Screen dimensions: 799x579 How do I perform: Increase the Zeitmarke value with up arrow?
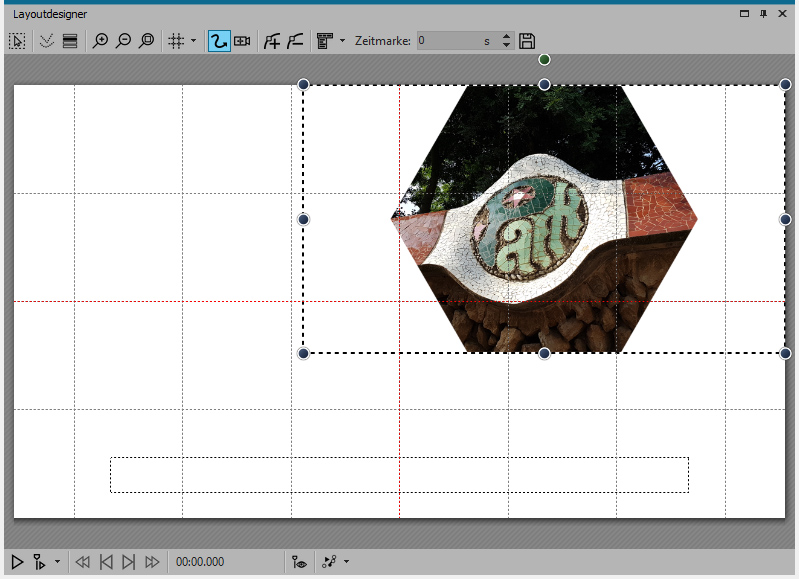(x=506, y=37)
